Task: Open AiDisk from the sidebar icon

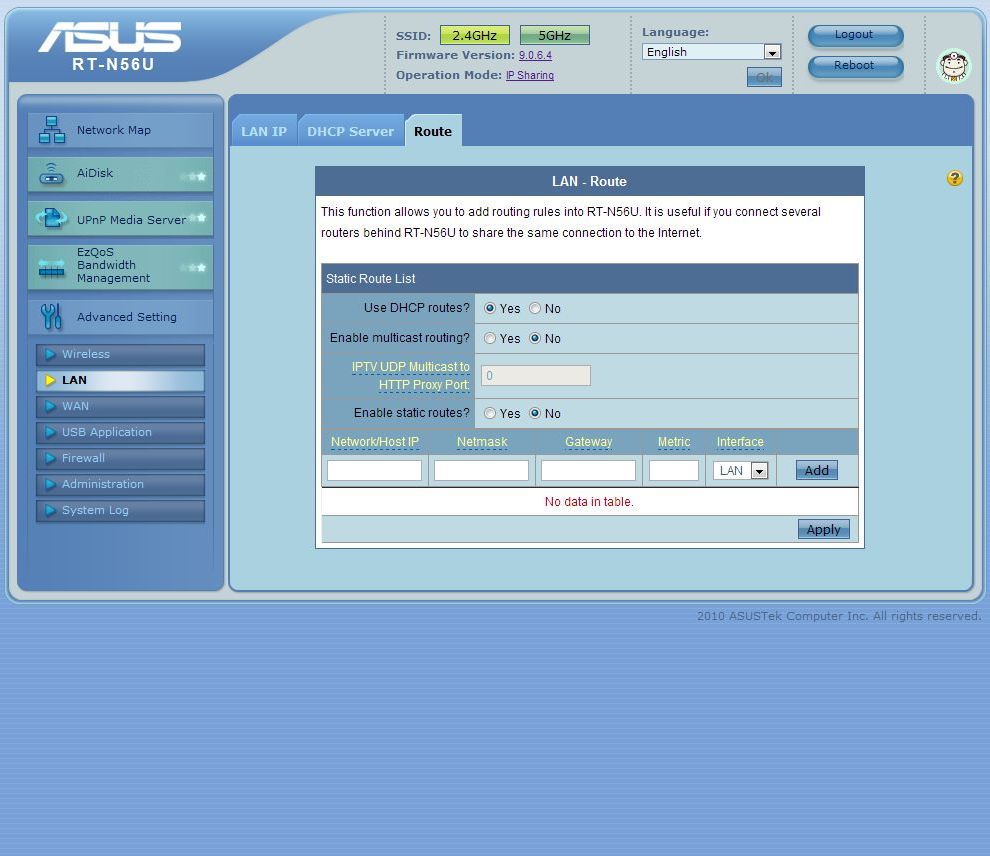Action: (51, 174)
